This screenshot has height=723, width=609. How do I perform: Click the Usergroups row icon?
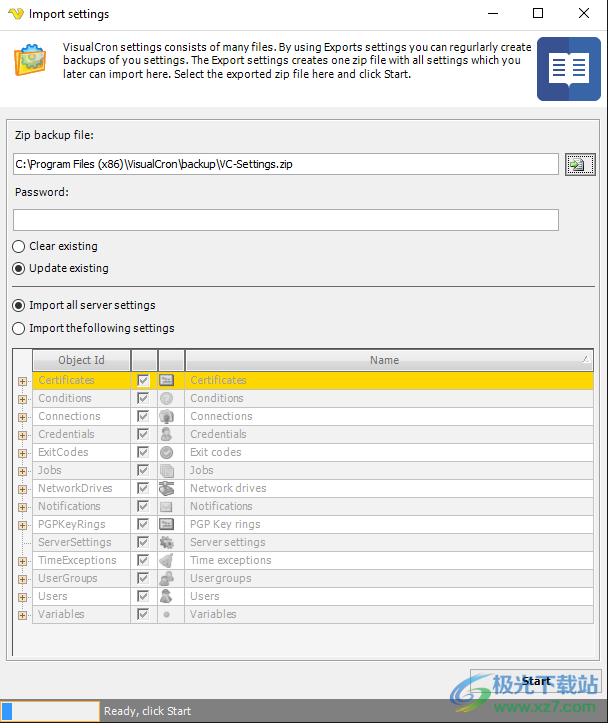coord(166,578)
